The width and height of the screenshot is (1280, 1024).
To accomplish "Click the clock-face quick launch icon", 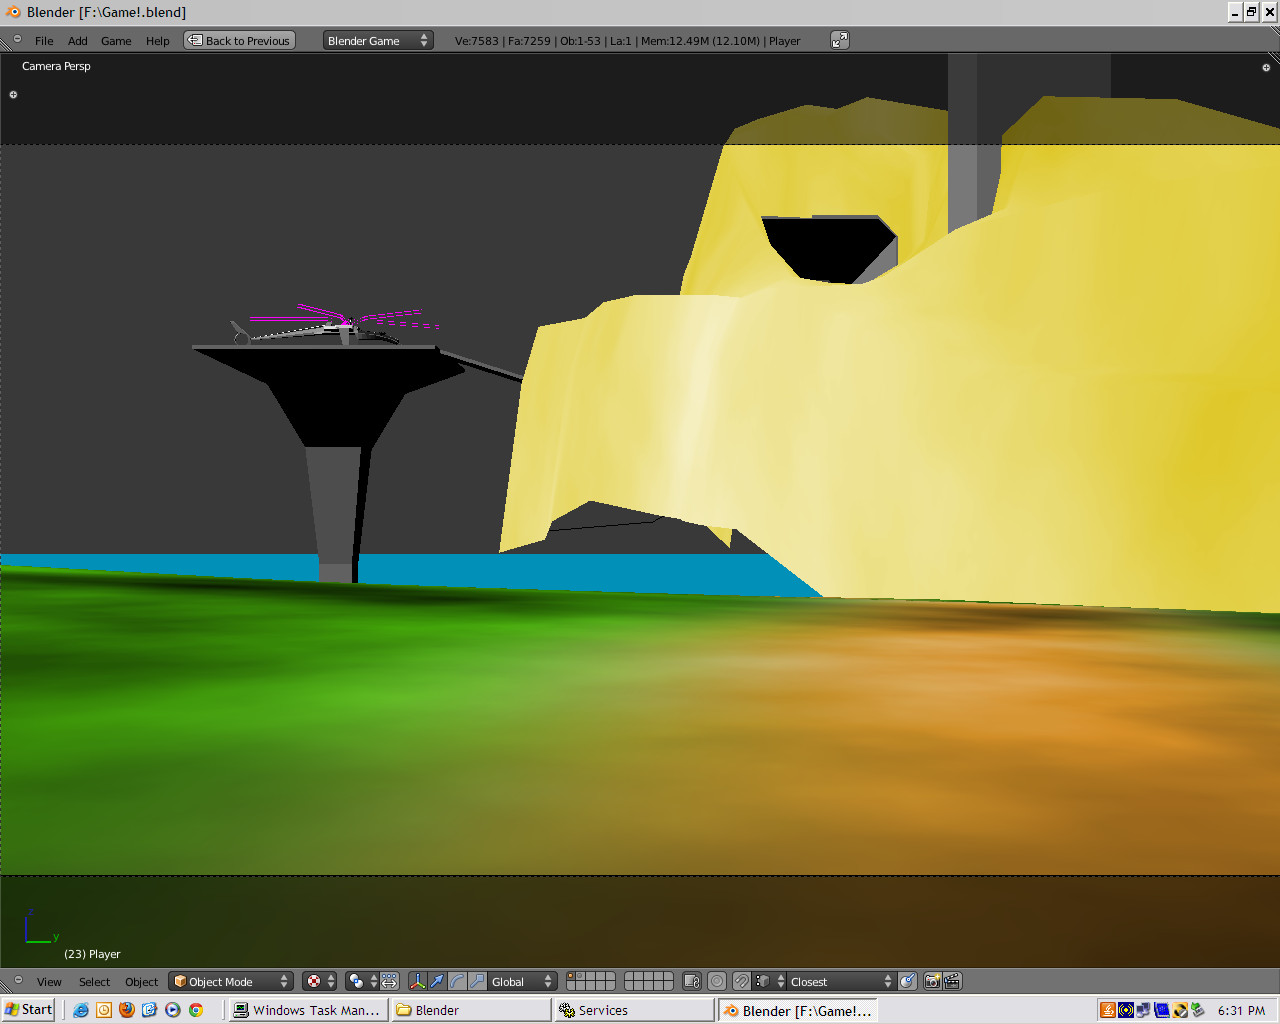I will pyautogui.click(x=104, y=1010).
